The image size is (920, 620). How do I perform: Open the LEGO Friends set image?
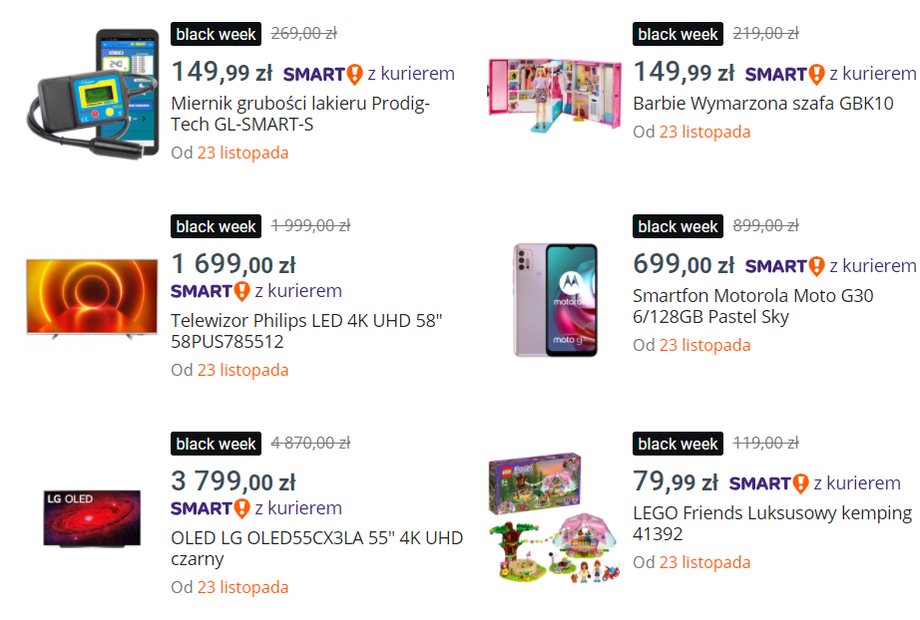(x=554, y=517)
